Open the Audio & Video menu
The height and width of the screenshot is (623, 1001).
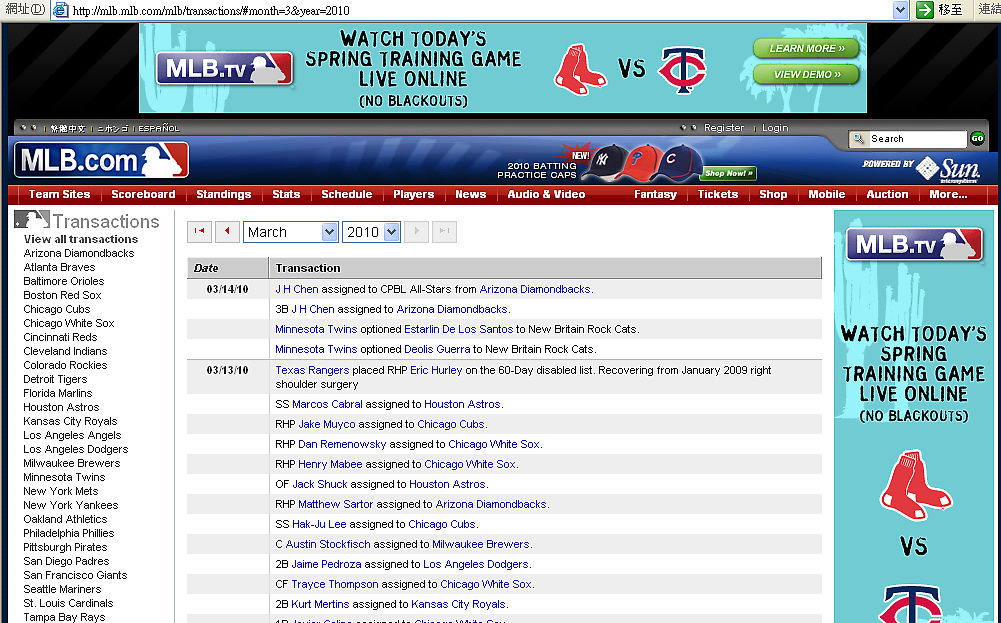point(546,194)
